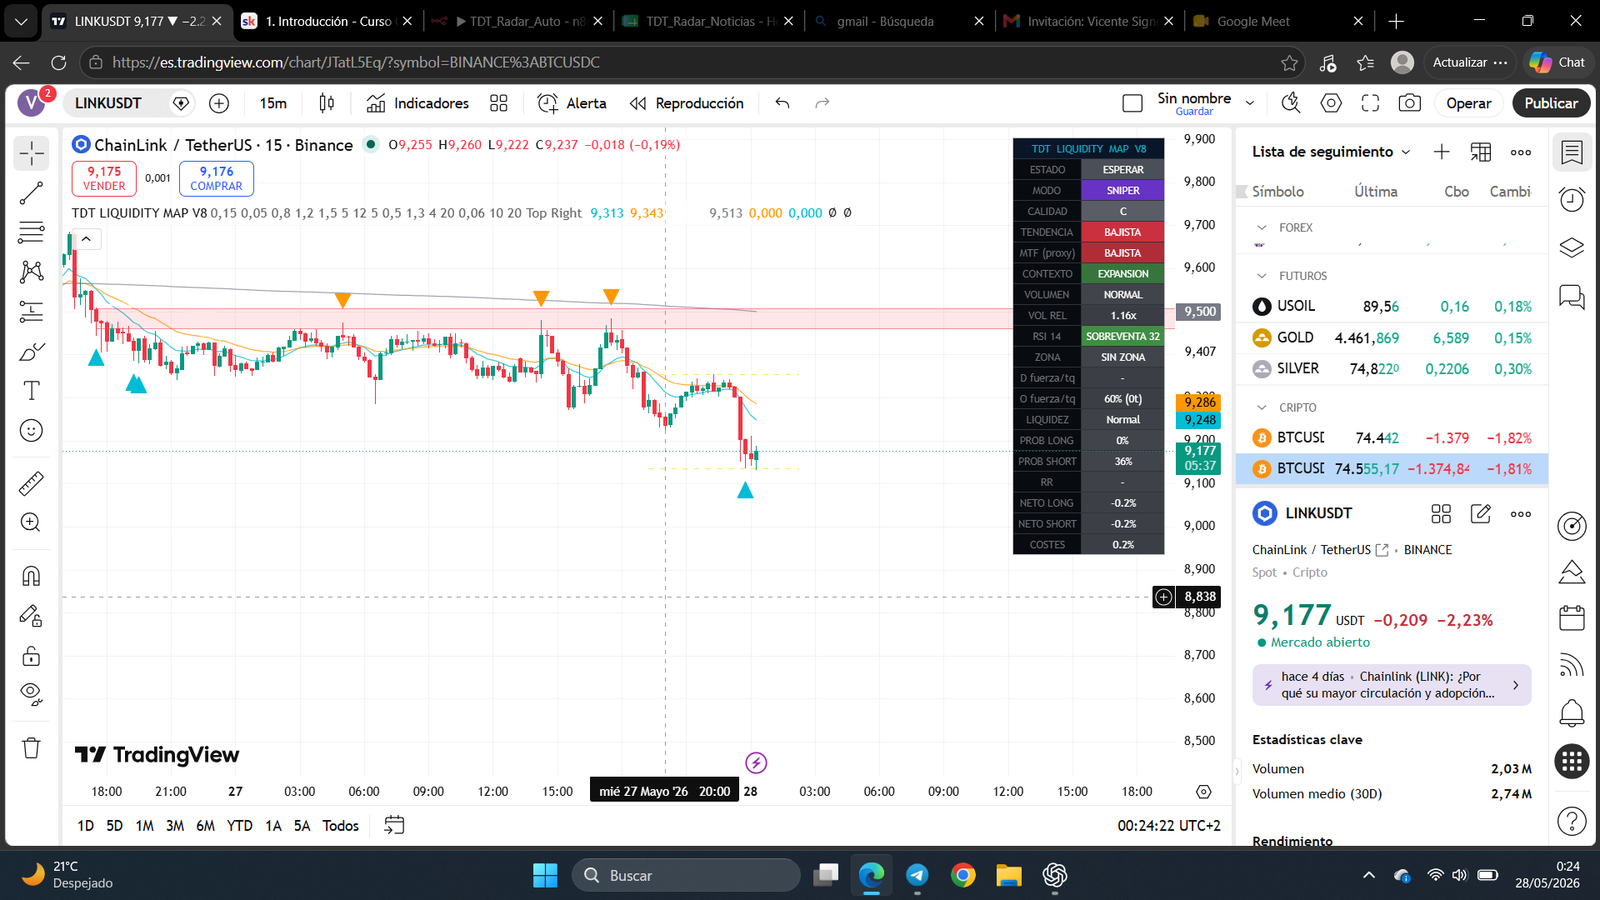Viewport: 1600px width, 900px height.
Task: Select the brush drawing tool
Action: pyautogui.click(x=32, y=352)
